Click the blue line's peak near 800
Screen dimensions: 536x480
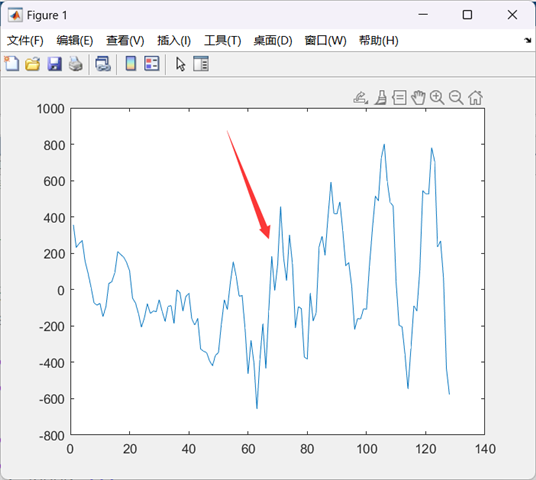point(384,145)
